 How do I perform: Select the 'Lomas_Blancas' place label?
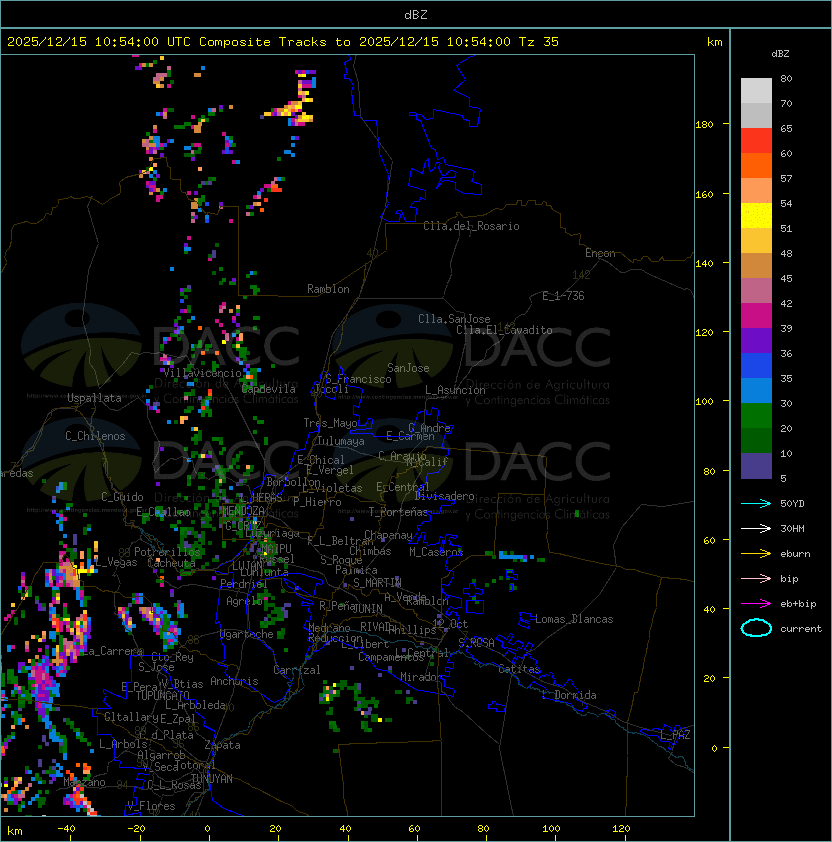click(574, 619)
